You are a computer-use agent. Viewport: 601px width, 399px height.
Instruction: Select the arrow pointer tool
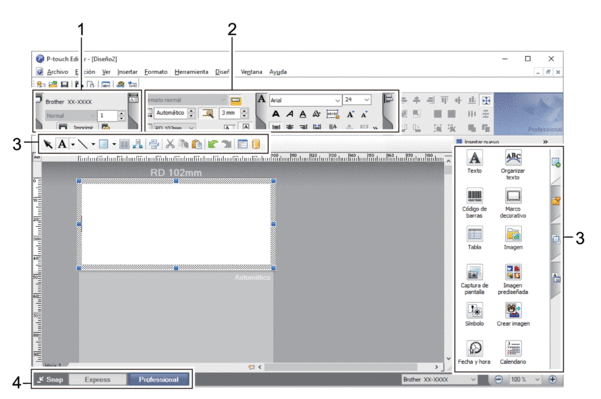tap(48, 144)
